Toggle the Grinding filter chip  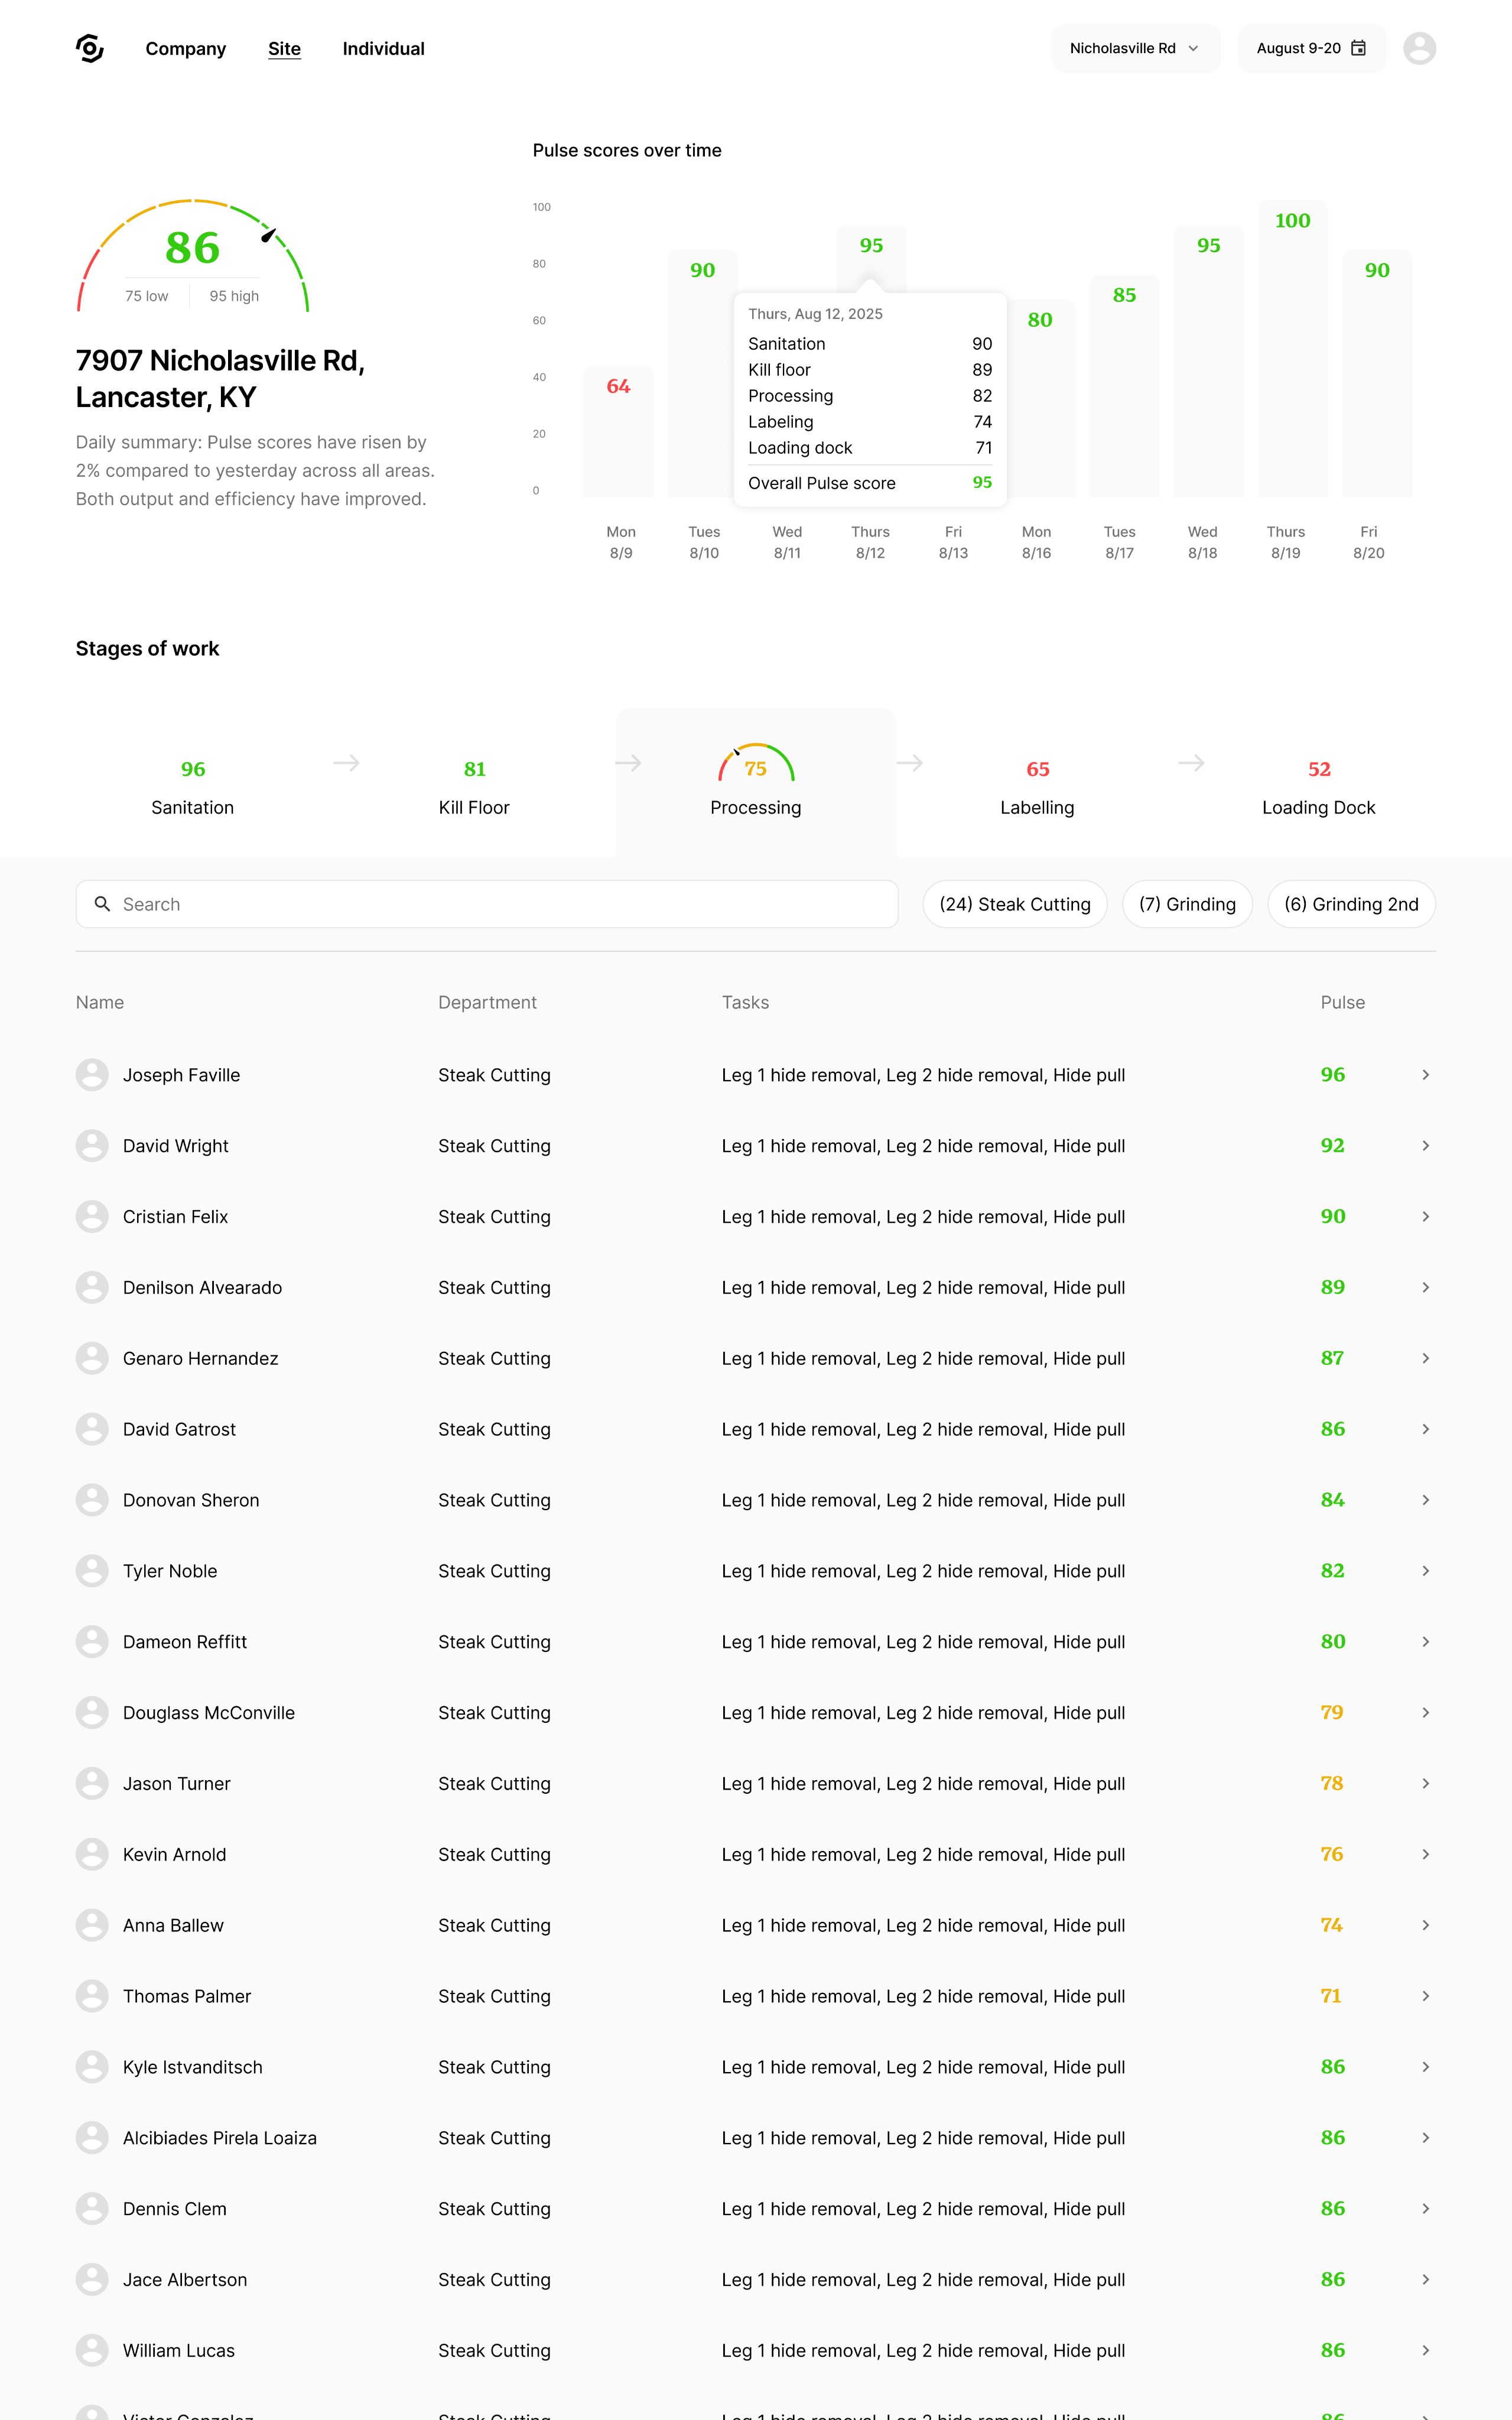coord(1186,904)
